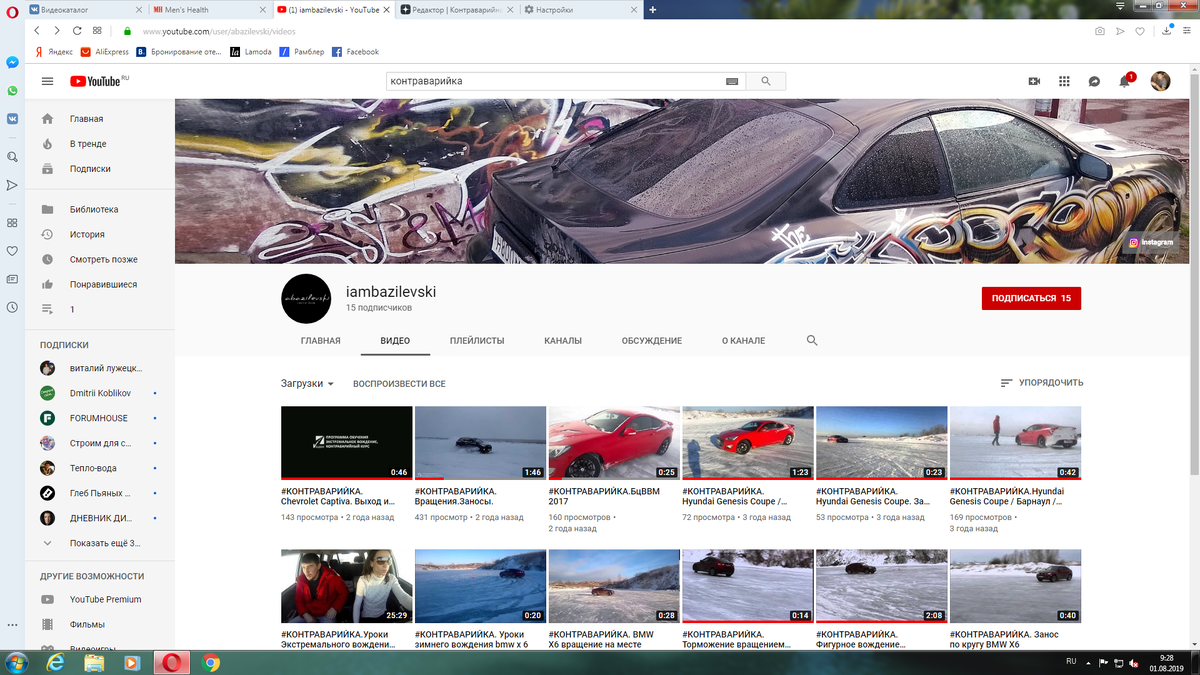Open Windows Explorer from the taskbar
Viewport: 1200px width, 675px height.
tap(94, 662)
